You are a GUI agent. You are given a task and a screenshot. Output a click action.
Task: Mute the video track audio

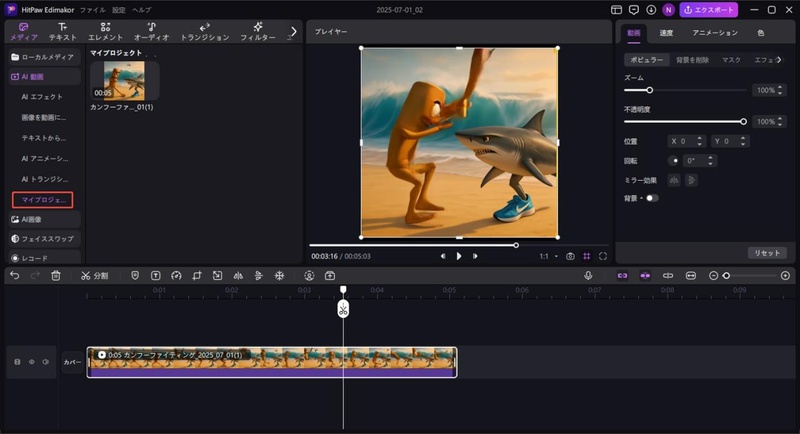coord(45,362)
